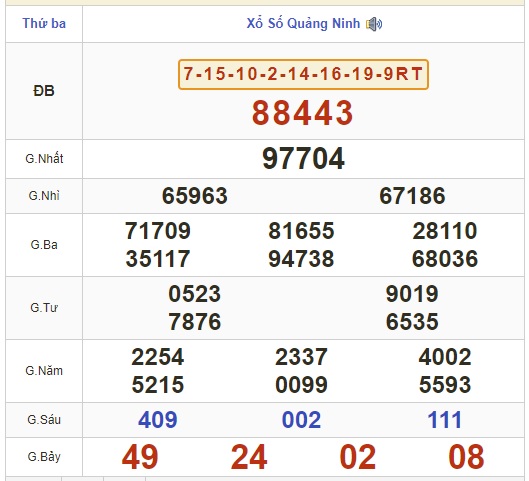This screenshot has height=481, width=529.
Task: Select fifth prize number 5593
Action: click(x=445, y=385)
